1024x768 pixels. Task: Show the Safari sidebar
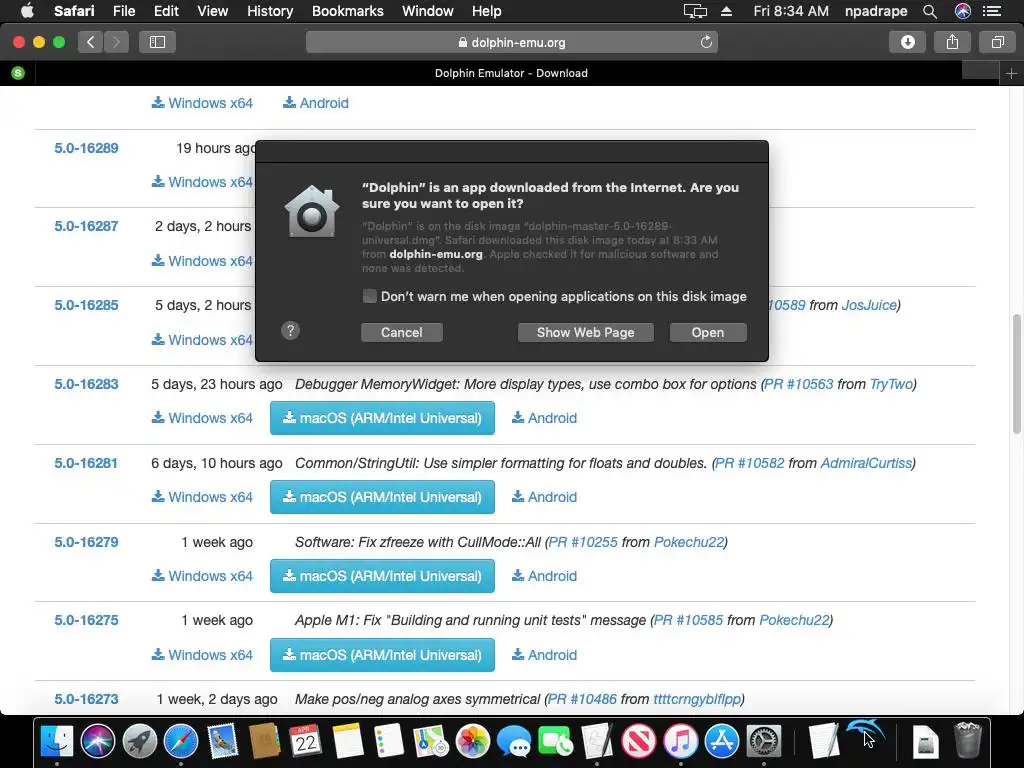coord(157,42)
